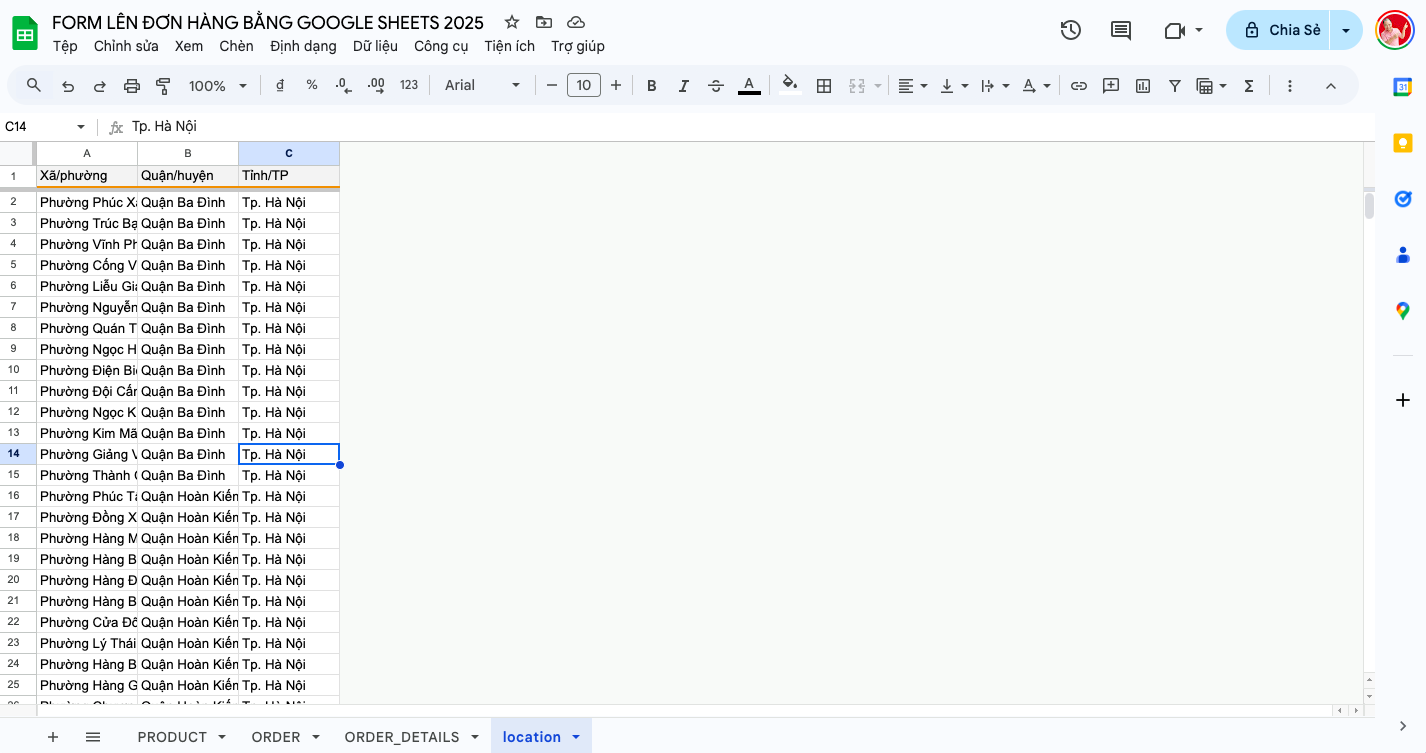Open the zoom level dropdown
The image size is (1426, 753).
(216, 85)
